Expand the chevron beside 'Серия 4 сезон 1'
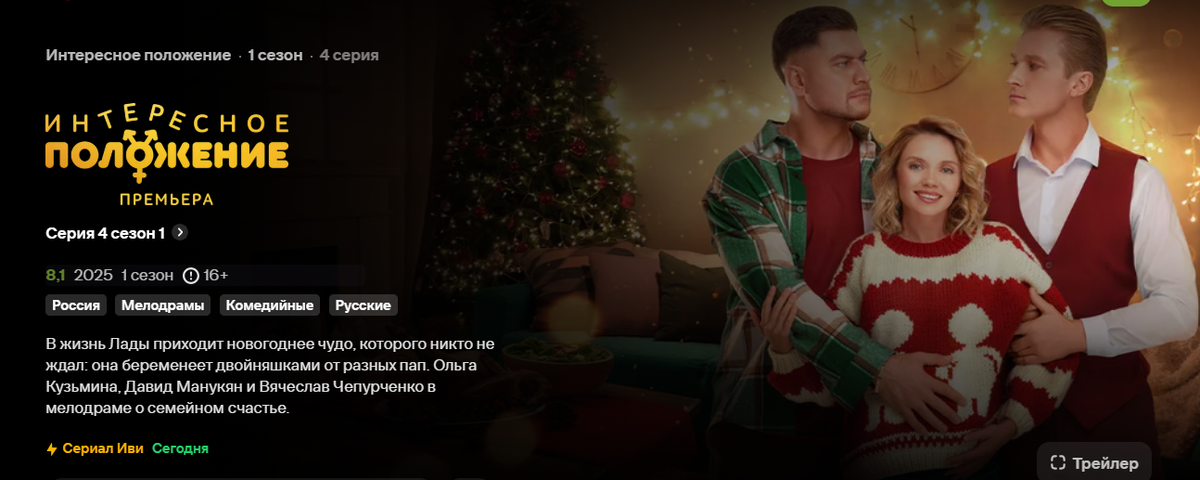1200x480 pixels. click(180, 232)
